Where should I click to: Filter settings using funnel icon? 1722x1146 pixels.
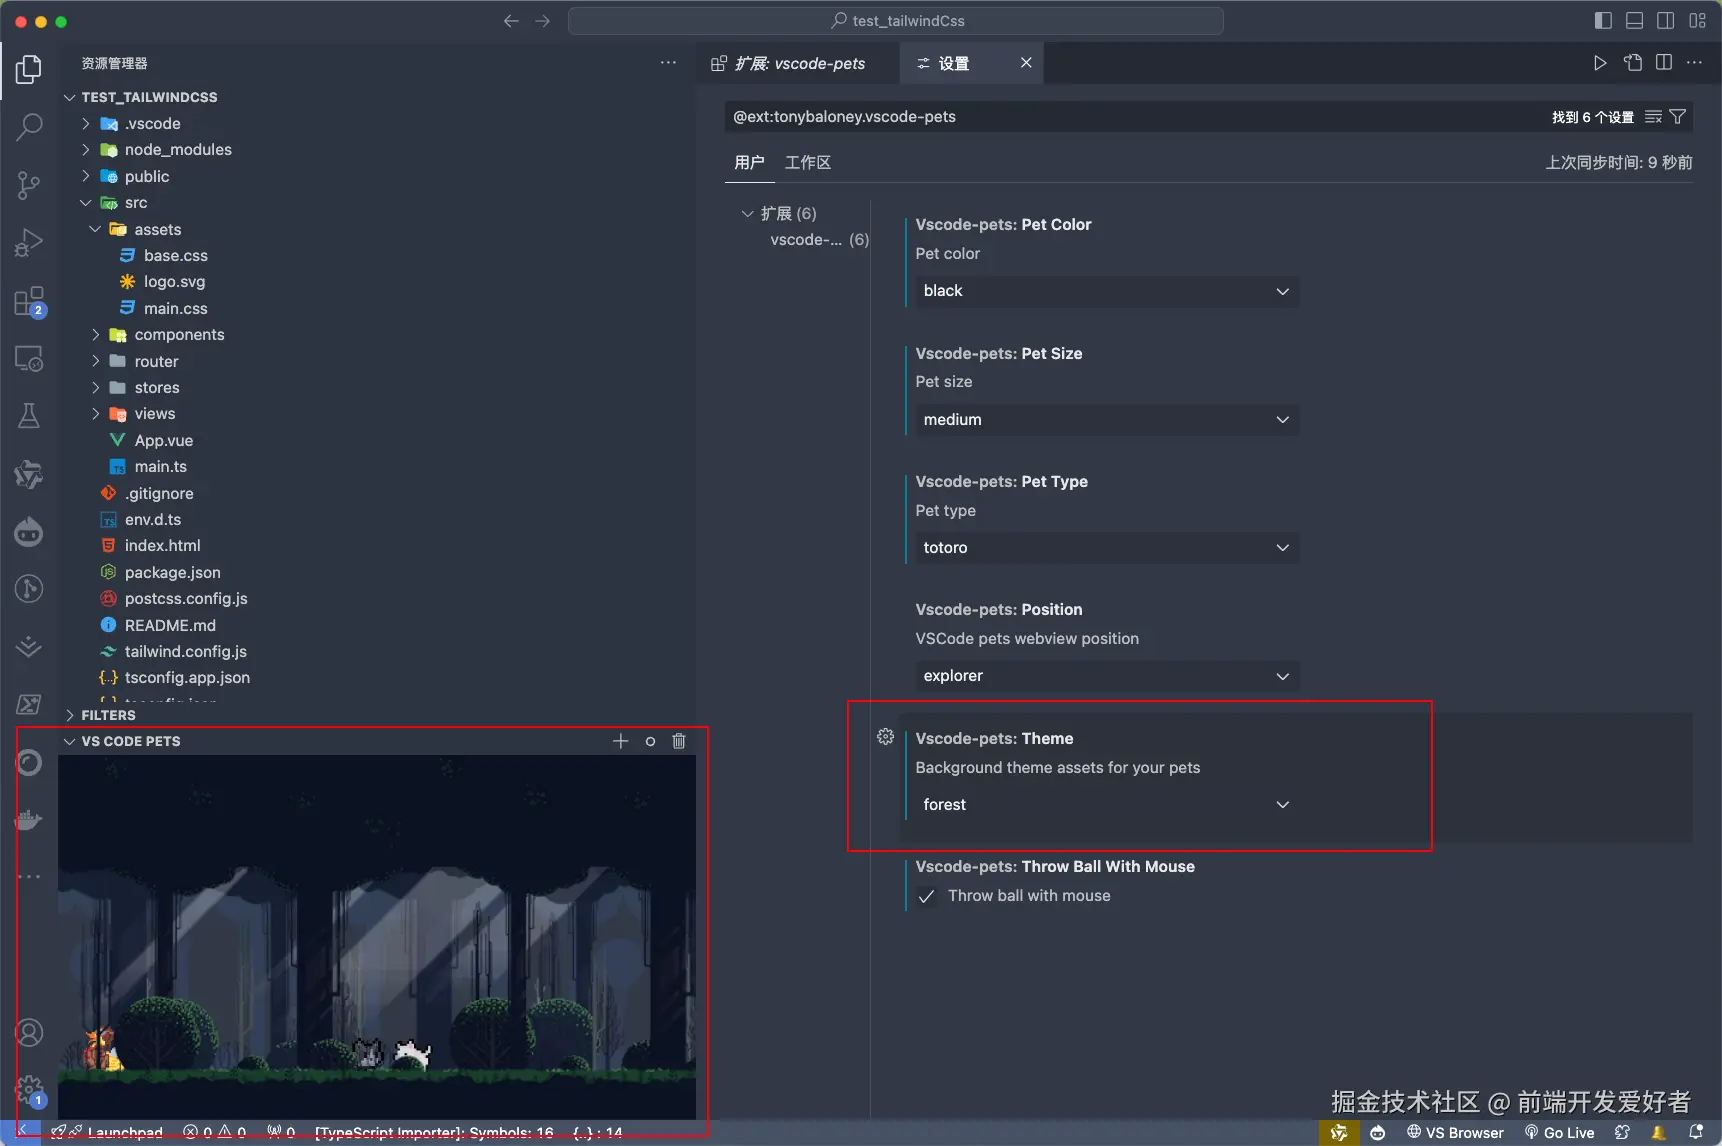(x=1678, y=117)
